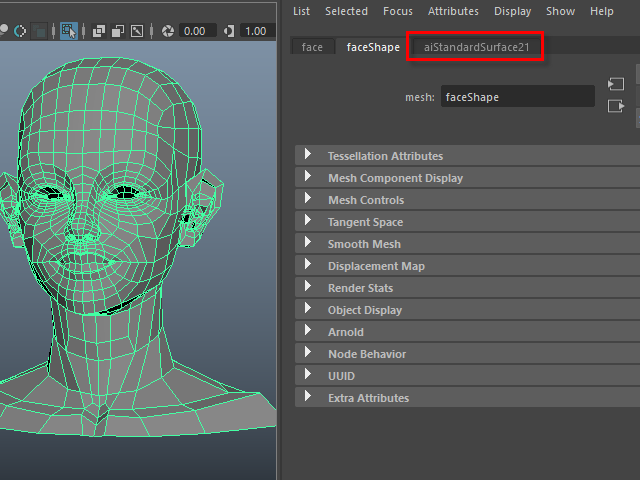The image size is (640, 480).
Task: Click the input connection icon beside mesh field
Action: pyautogui.click(x=616, y=84)
